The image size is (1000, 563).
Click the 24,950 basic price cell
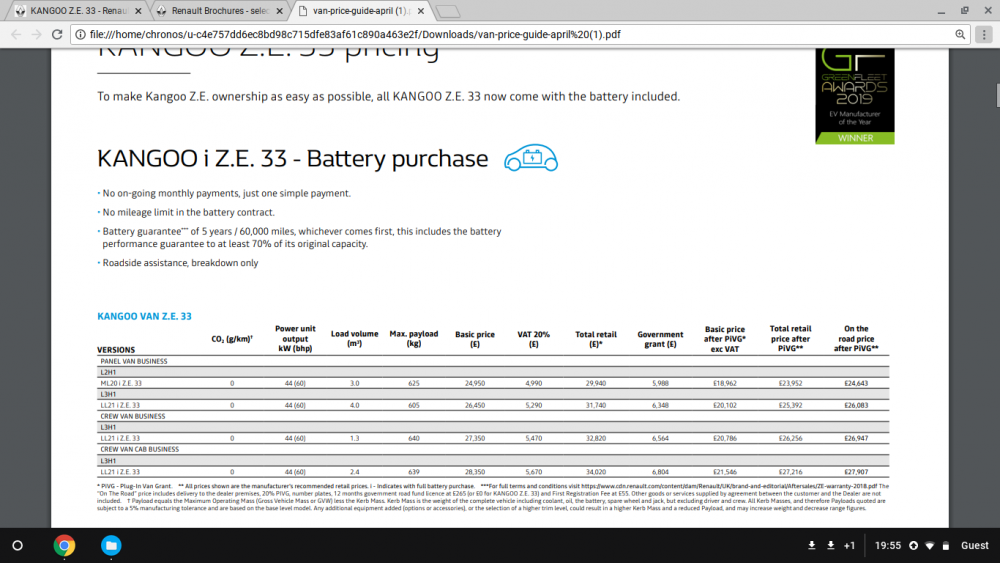(474, 383)
